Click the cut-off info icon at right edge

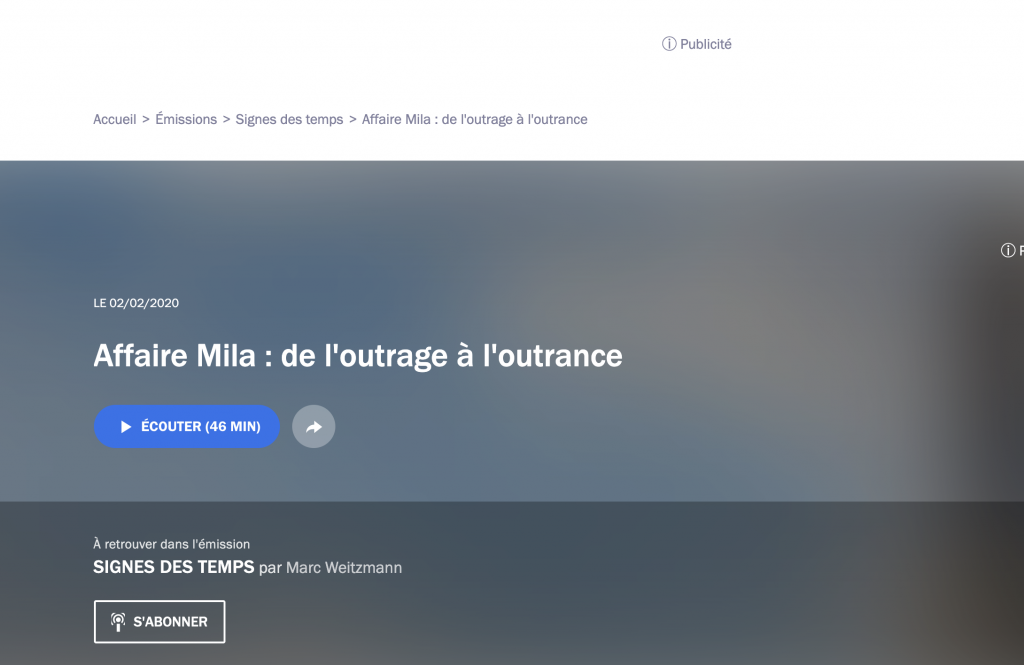point(1008,251)
